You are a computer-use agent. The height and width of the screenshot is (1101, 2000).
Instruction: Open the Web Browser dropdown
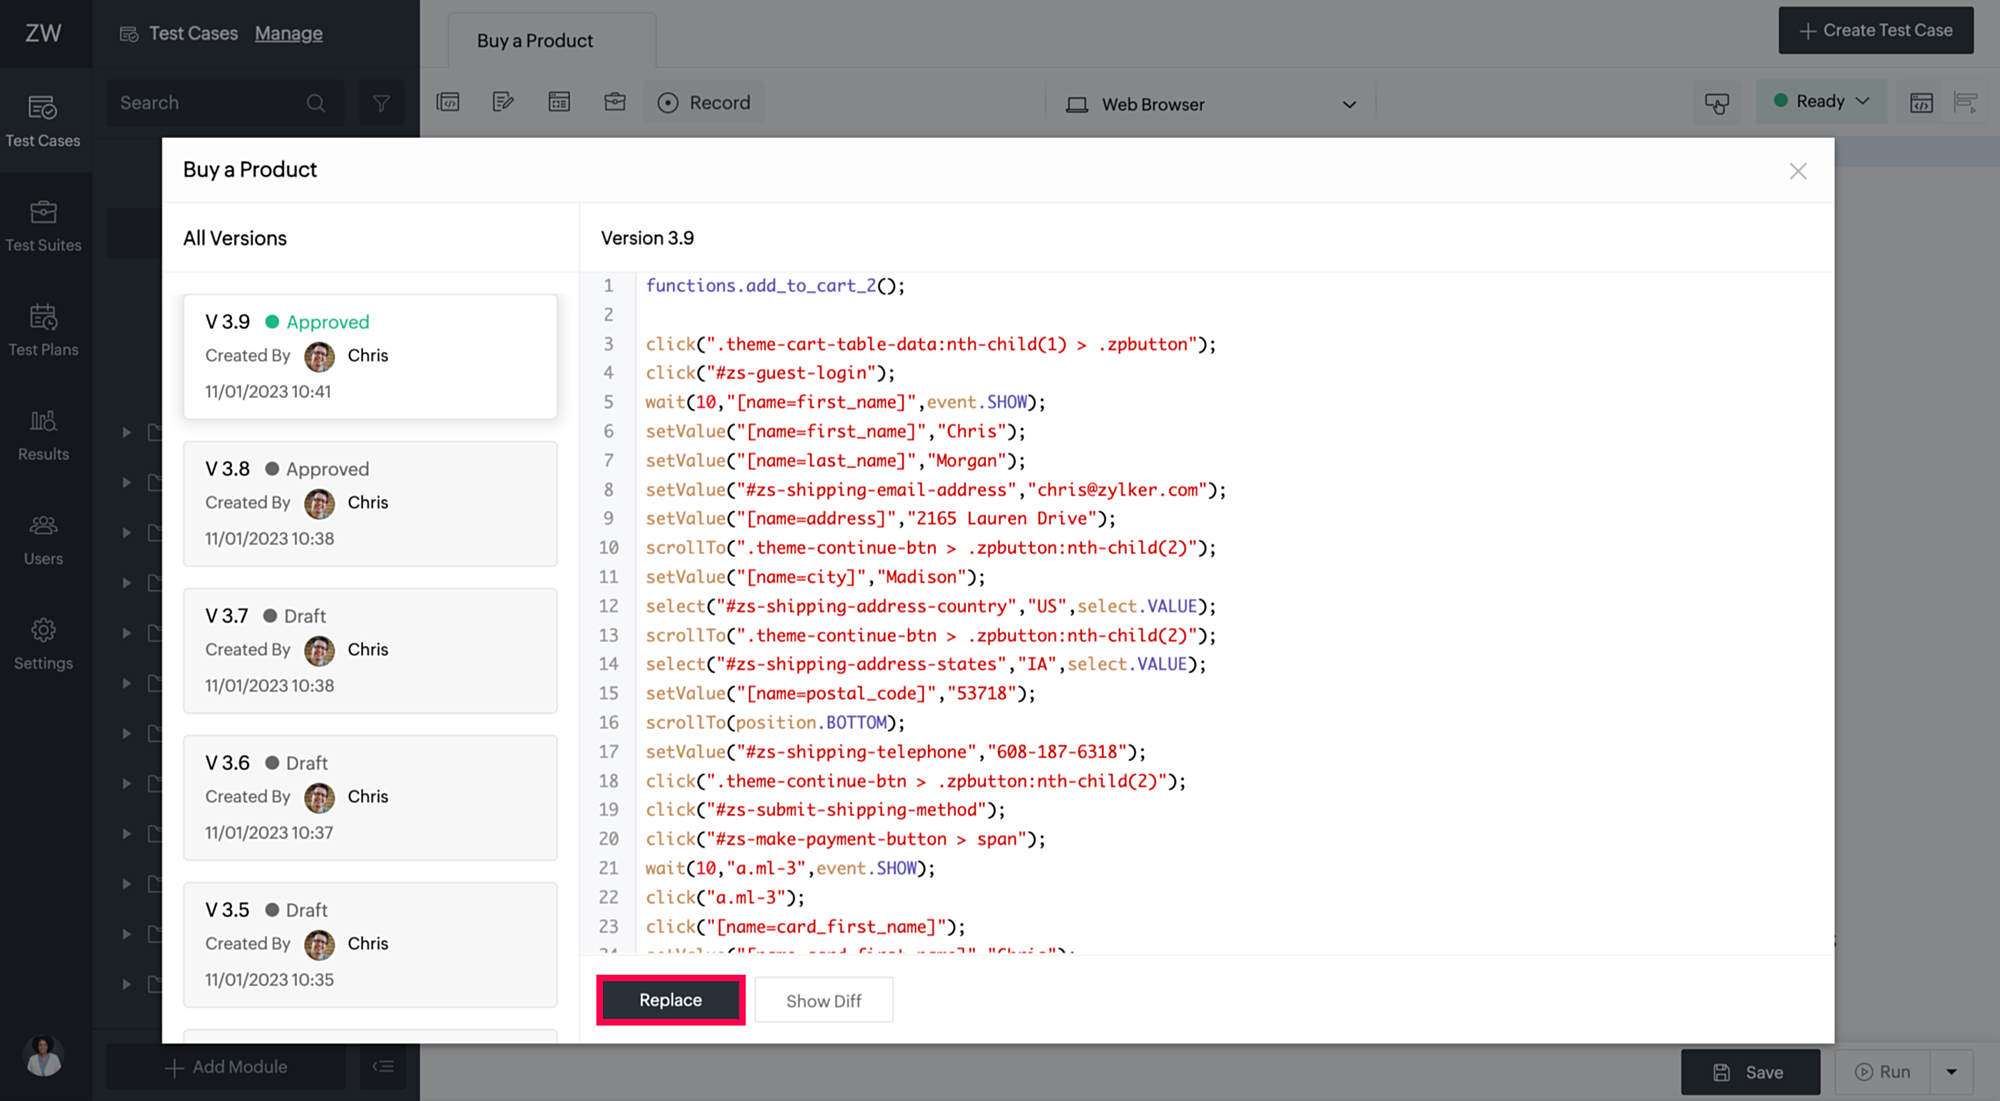1211,104
